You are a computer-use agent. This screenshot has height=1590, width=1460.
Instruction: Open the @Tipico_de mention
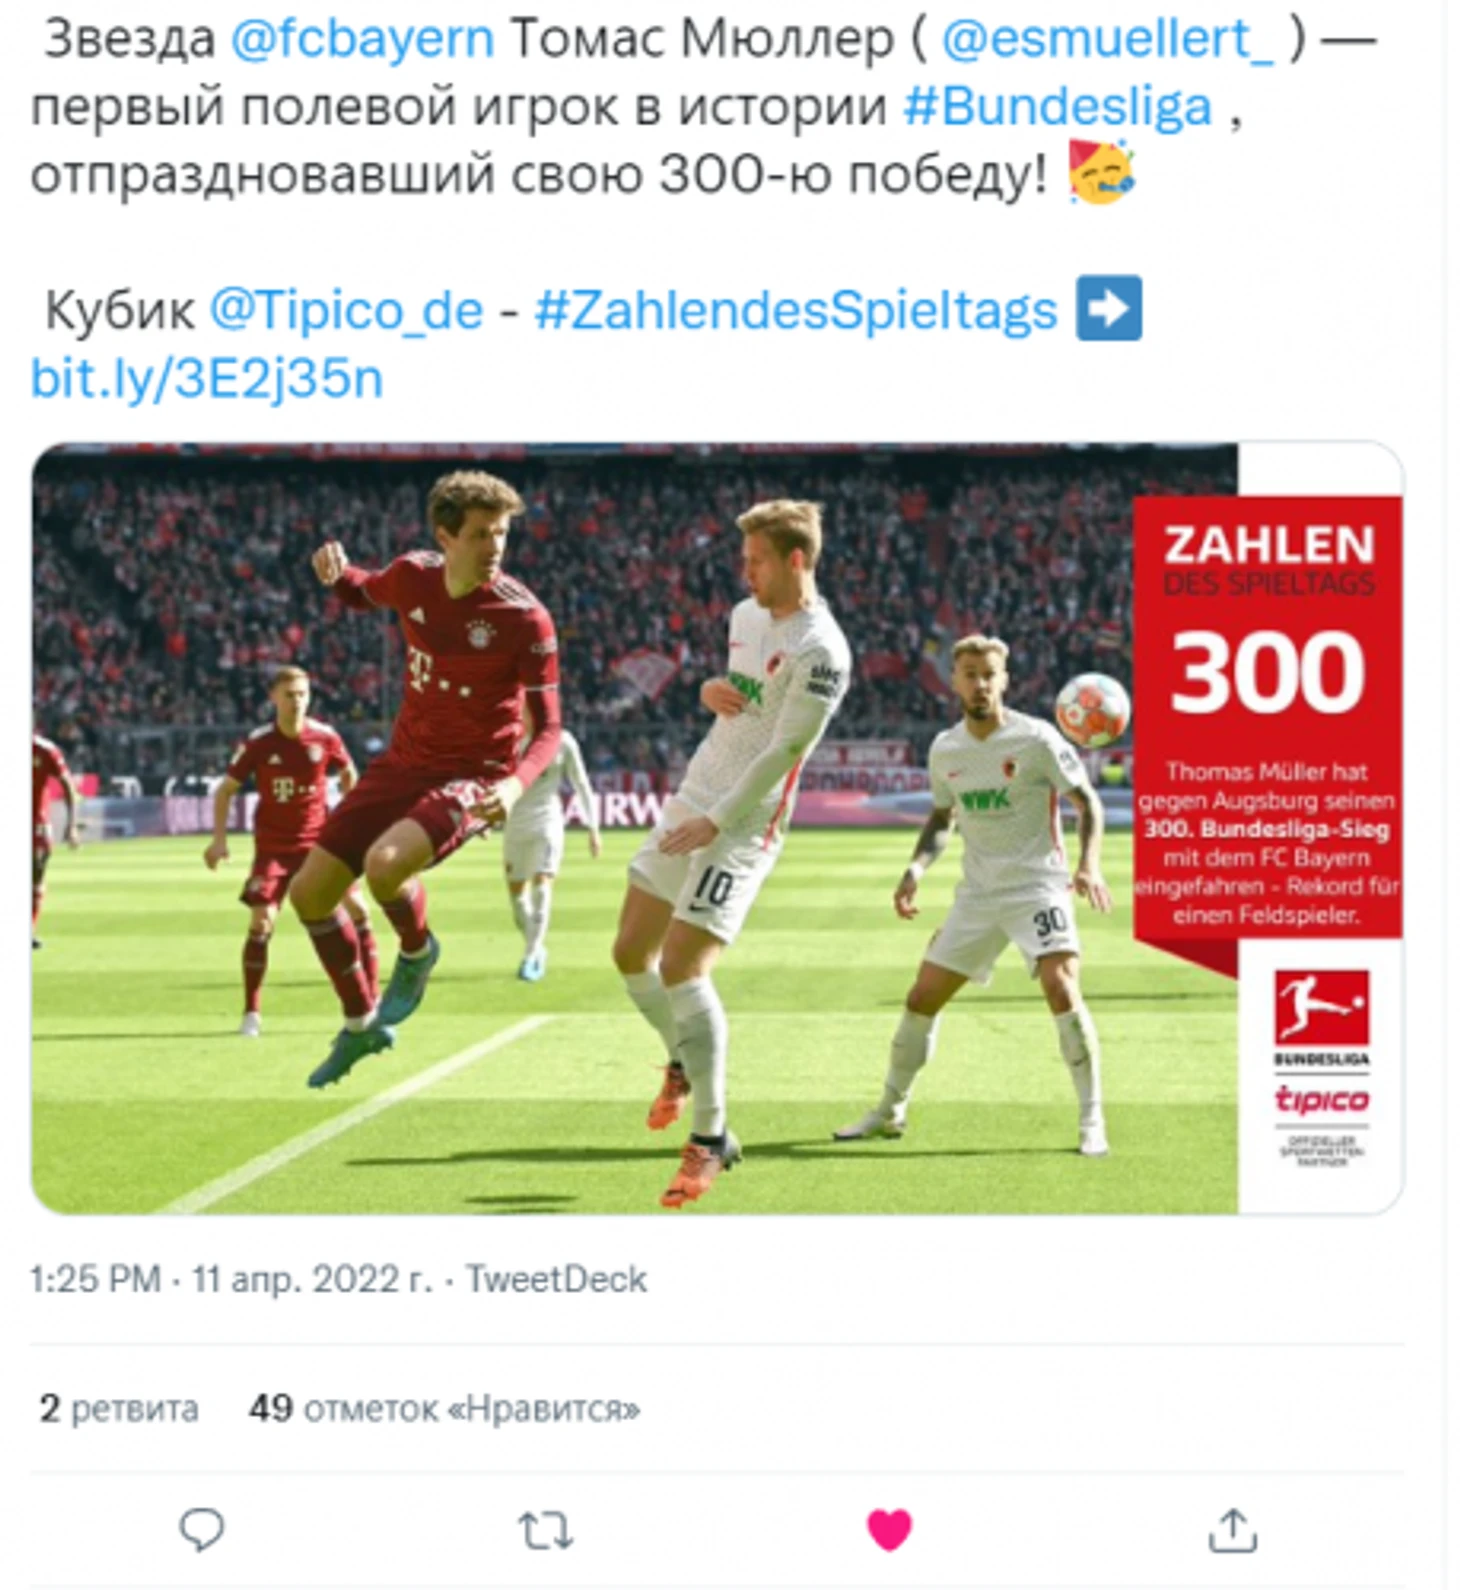tap(346, 310)
